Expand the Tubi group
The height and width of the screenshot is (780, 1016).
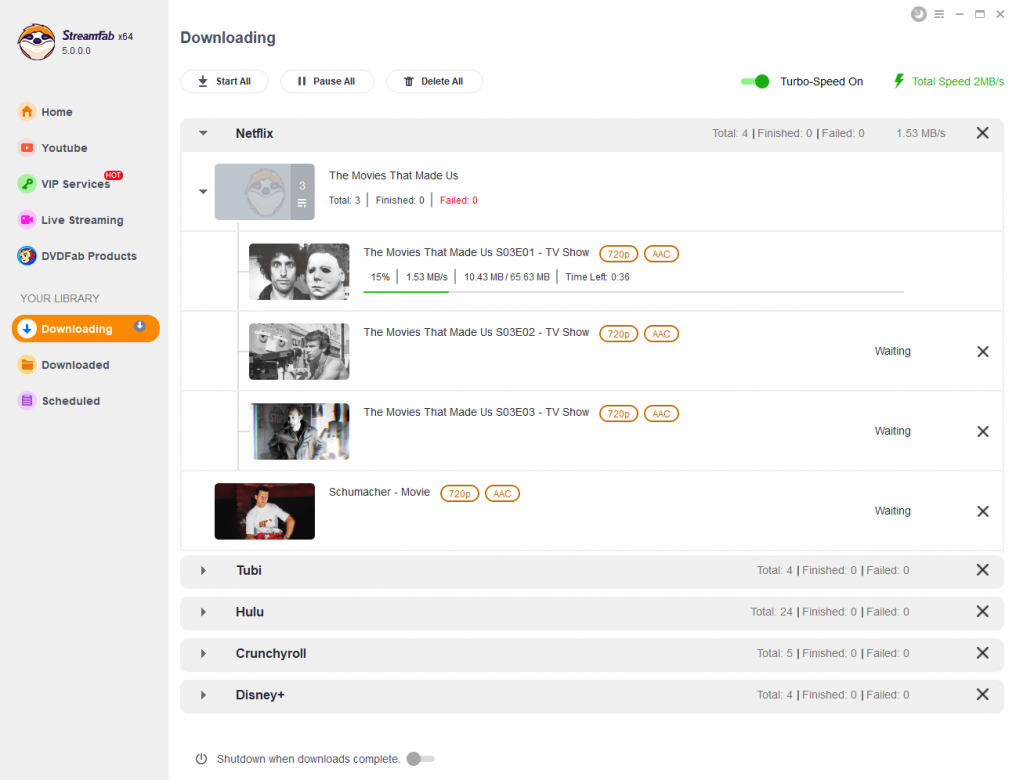point(203,570)
